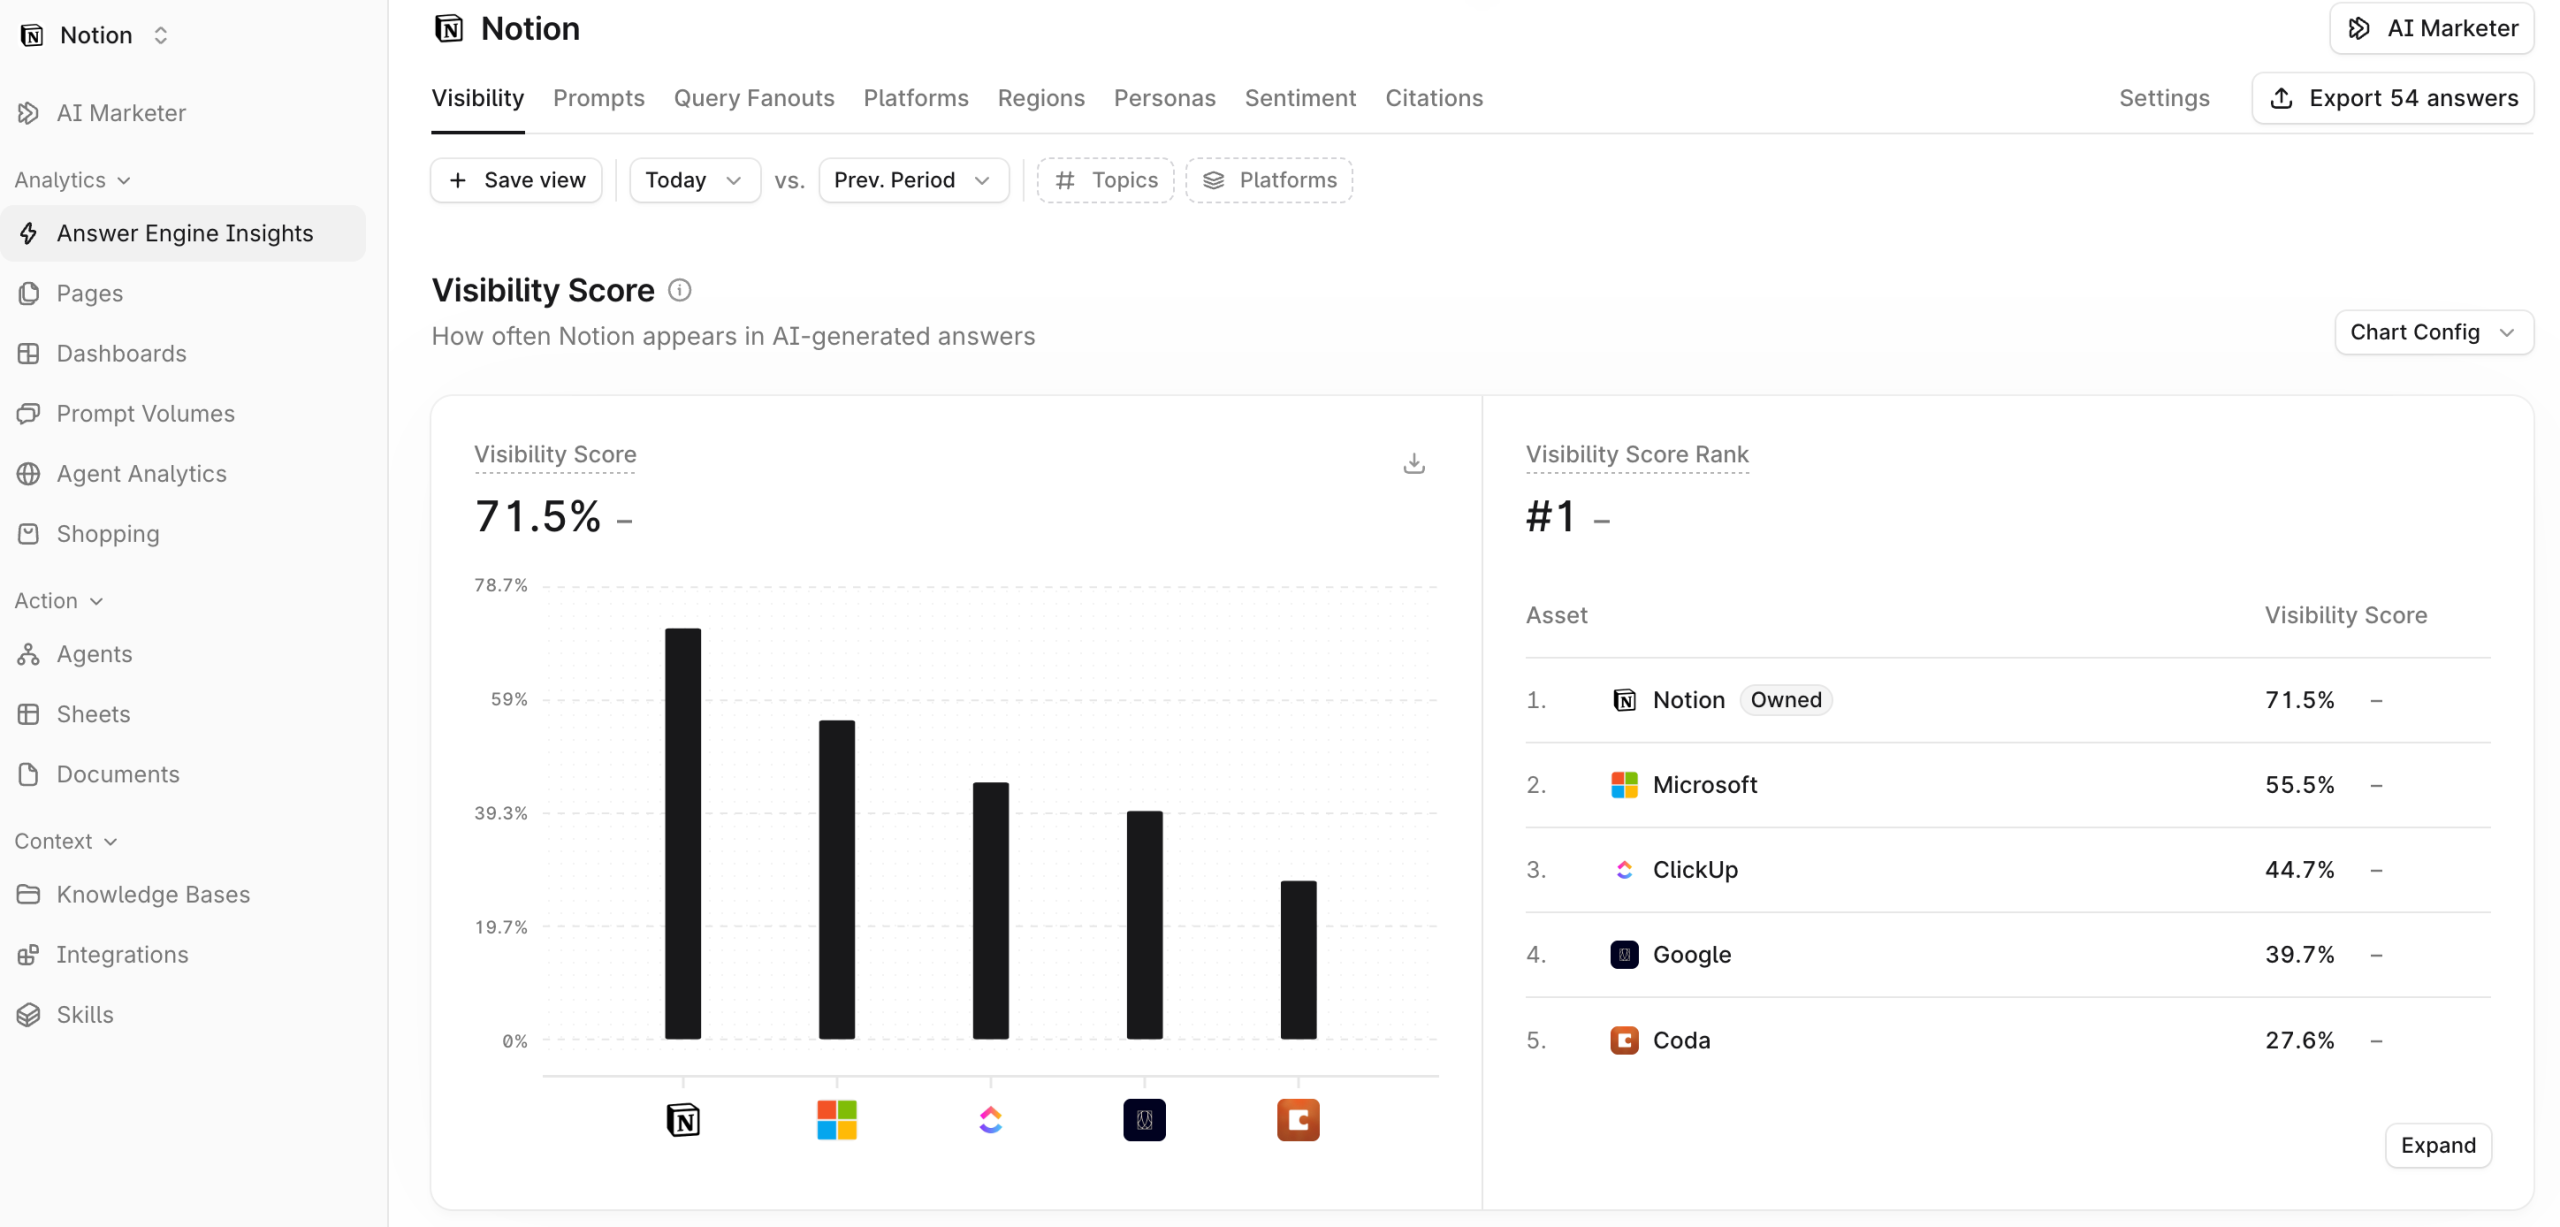Open Shopping in the sidebar
The width and height of the screenshot is (2560, 1227).
(x=183, y=533)
